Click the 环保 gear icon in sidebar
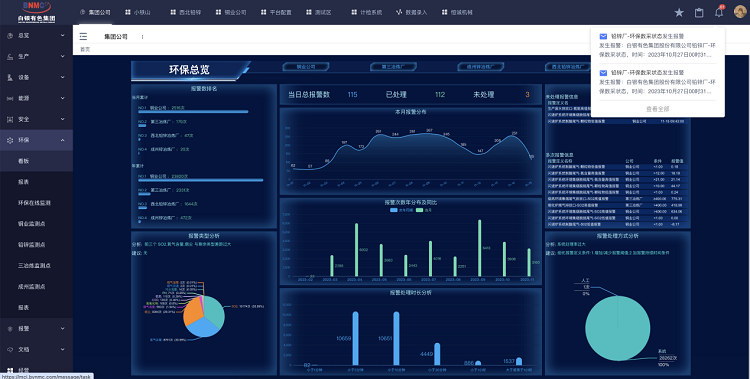The height and width of the screenshot is (379, 750). 10,140
